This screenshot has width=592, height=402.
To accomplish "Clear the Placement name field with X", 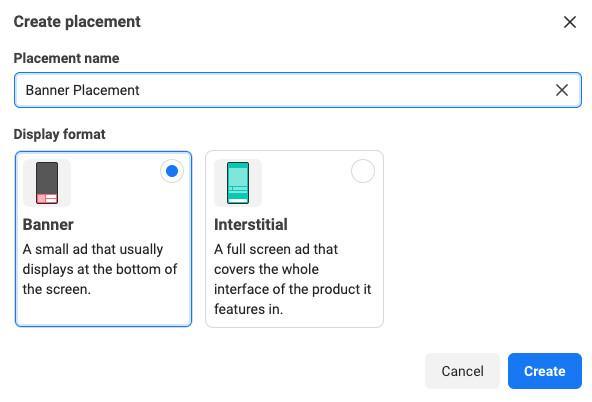I will point(562,90).
